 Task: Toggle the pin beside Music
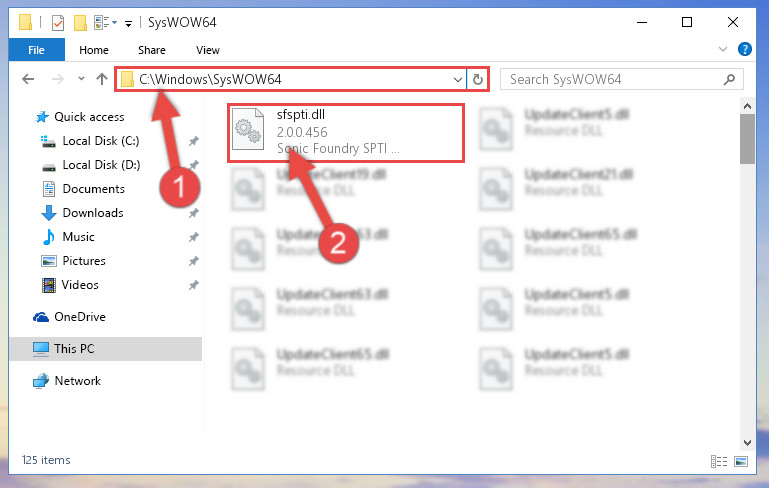click(x=194, y=237)
